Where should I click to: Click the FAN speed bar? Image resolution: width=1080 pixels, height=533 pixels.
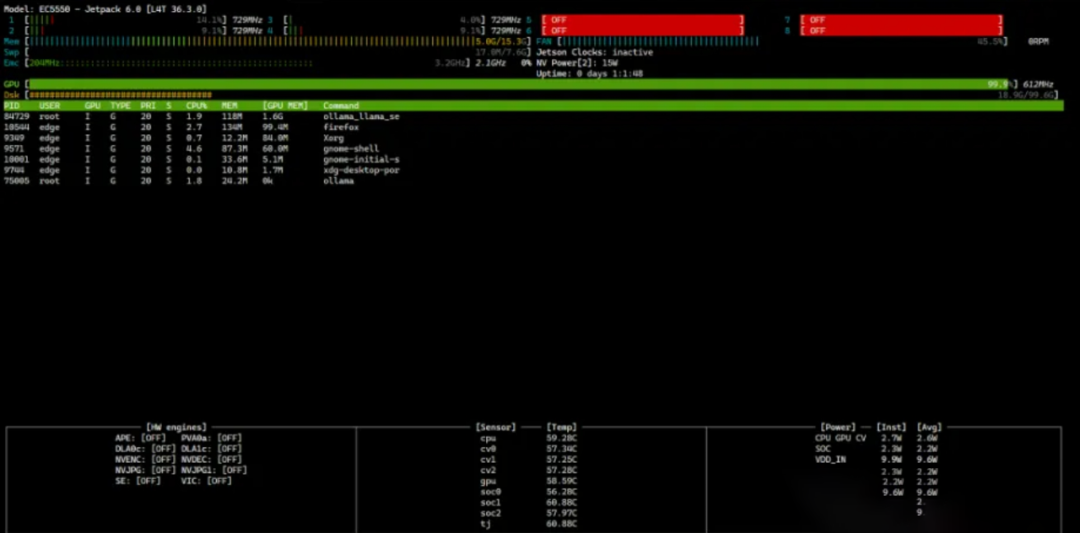point(782,42)
